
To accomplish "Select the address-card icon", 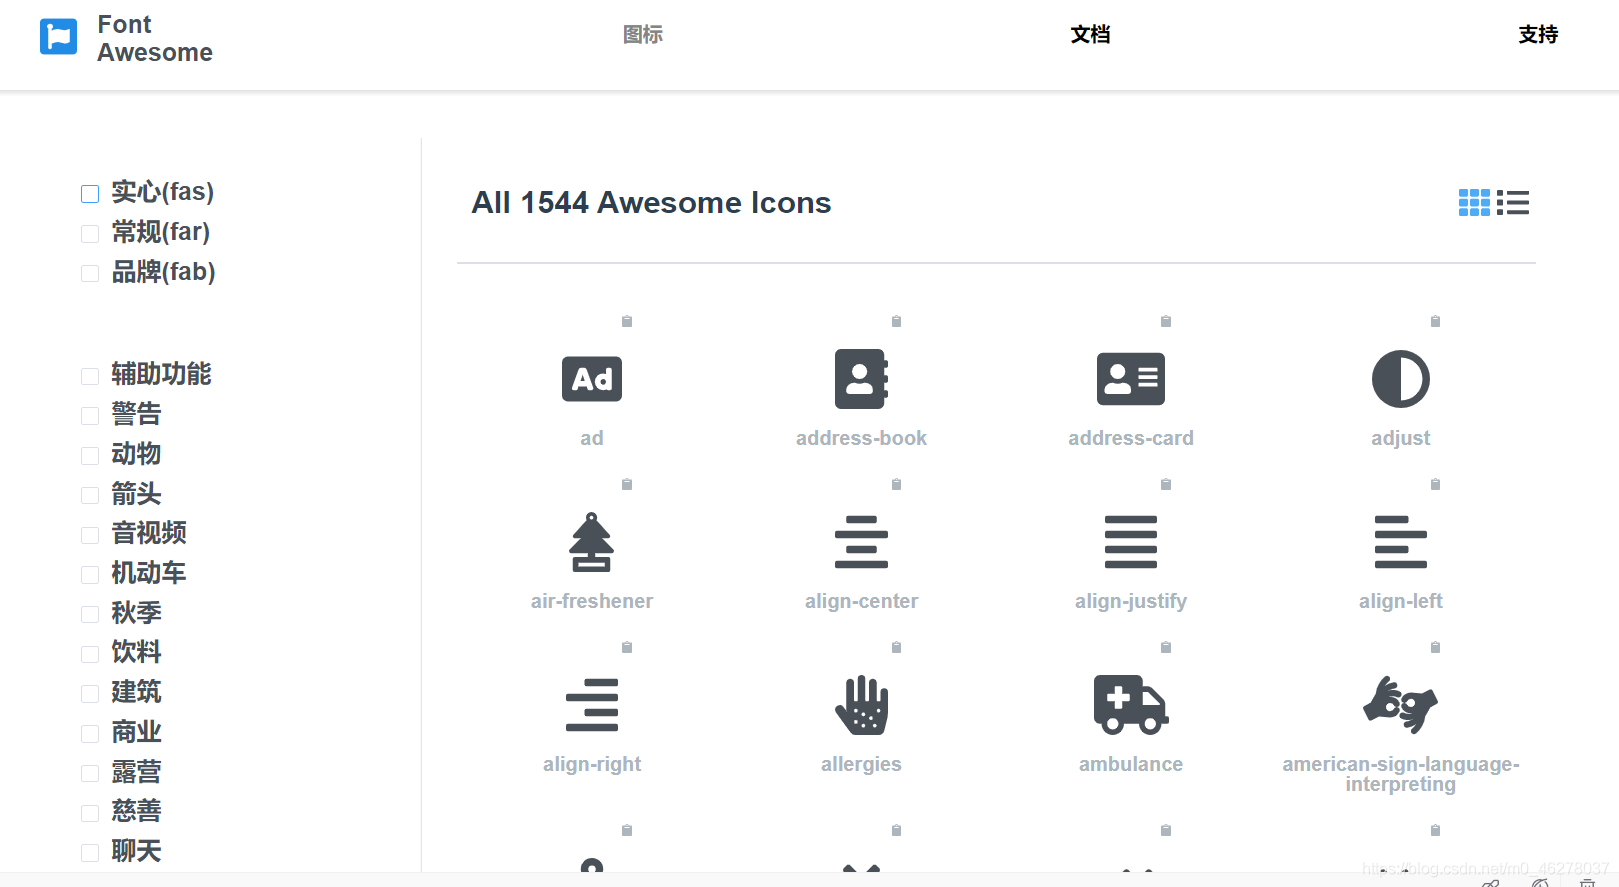I will pyautogui.click(x=1131, y=379).
